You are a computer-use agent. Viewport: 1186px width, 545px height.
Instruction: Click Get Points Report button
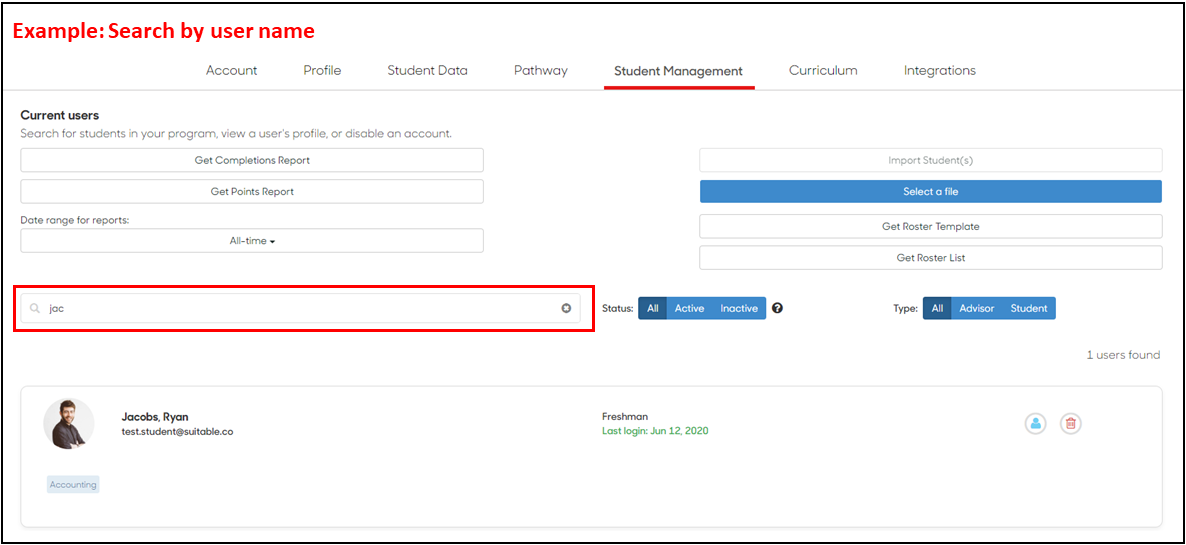252,191
